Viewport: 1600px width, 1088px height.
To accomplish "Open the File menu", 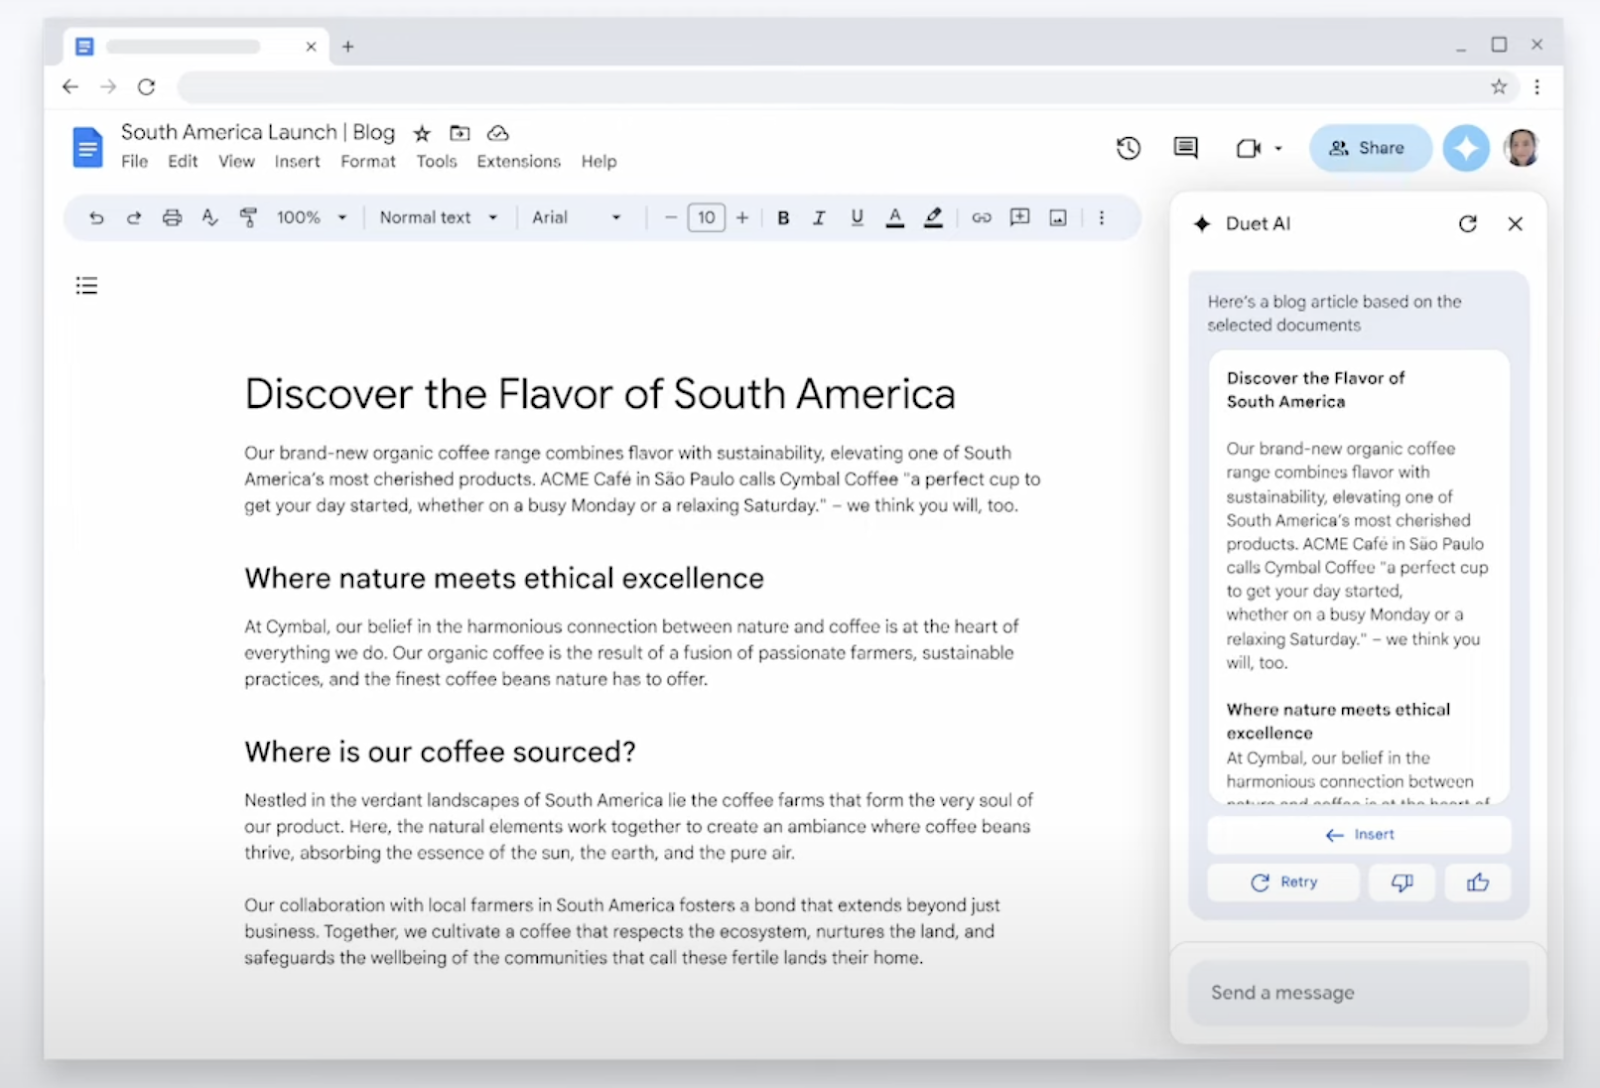I will (x=135, y=162).
